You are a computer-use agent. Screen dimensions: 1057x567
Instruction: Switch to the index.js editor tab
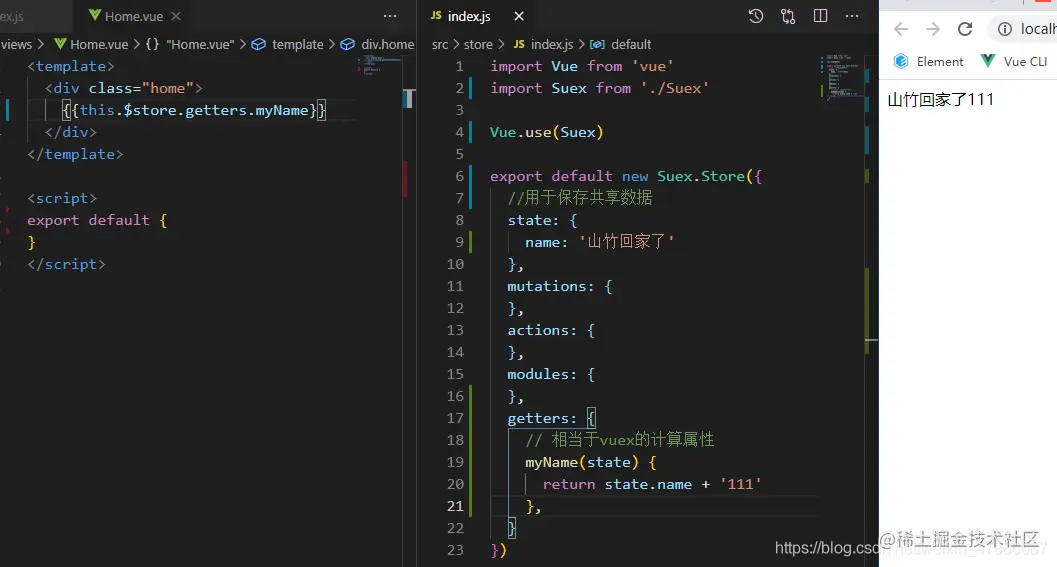469,16
